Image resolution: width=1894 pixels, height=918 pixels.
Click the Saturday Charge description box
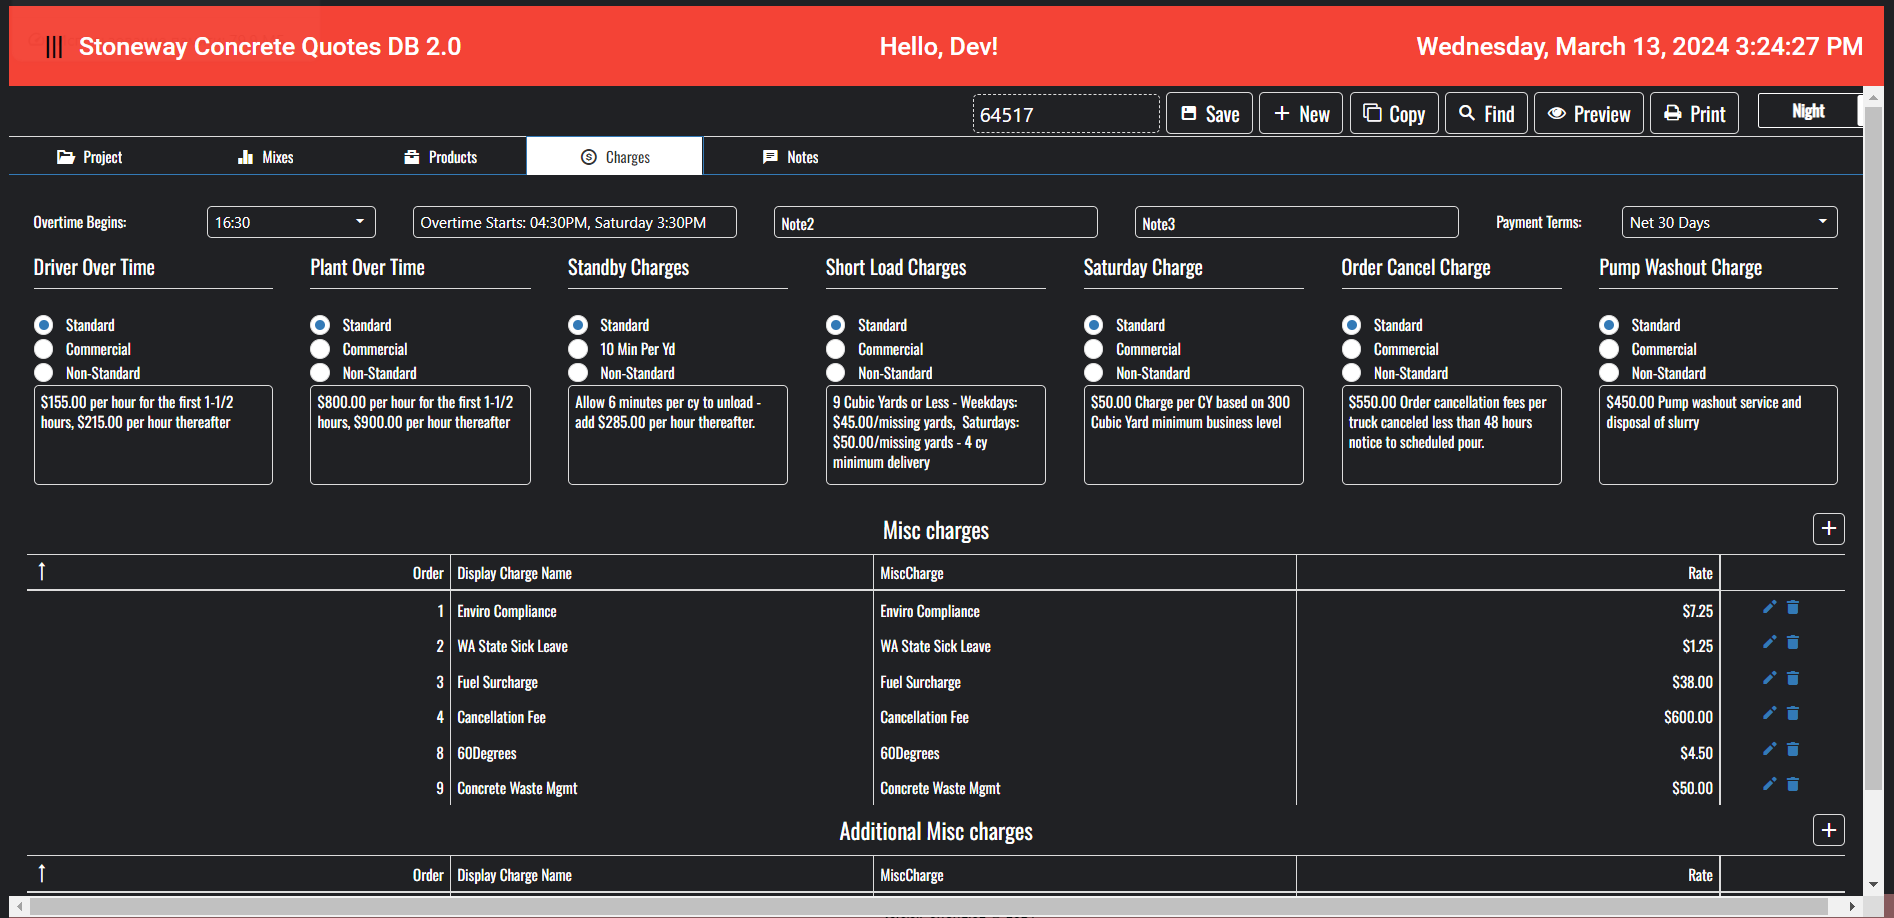(1194, 435)
